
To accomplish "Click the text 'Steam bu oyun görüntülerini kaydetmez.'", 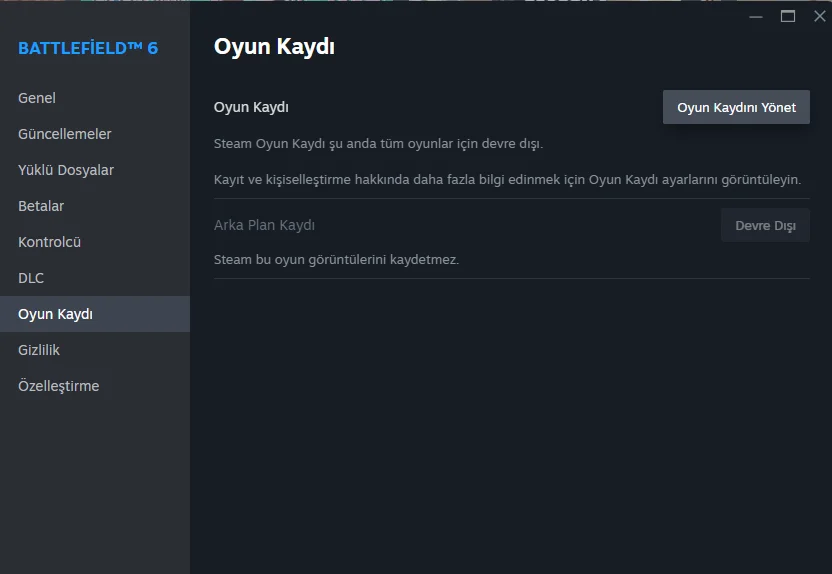I will coord(336,259).
